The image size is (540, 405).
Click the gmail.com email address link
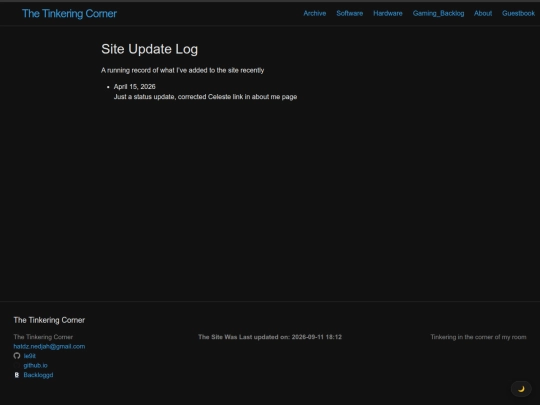click(49, 346)
